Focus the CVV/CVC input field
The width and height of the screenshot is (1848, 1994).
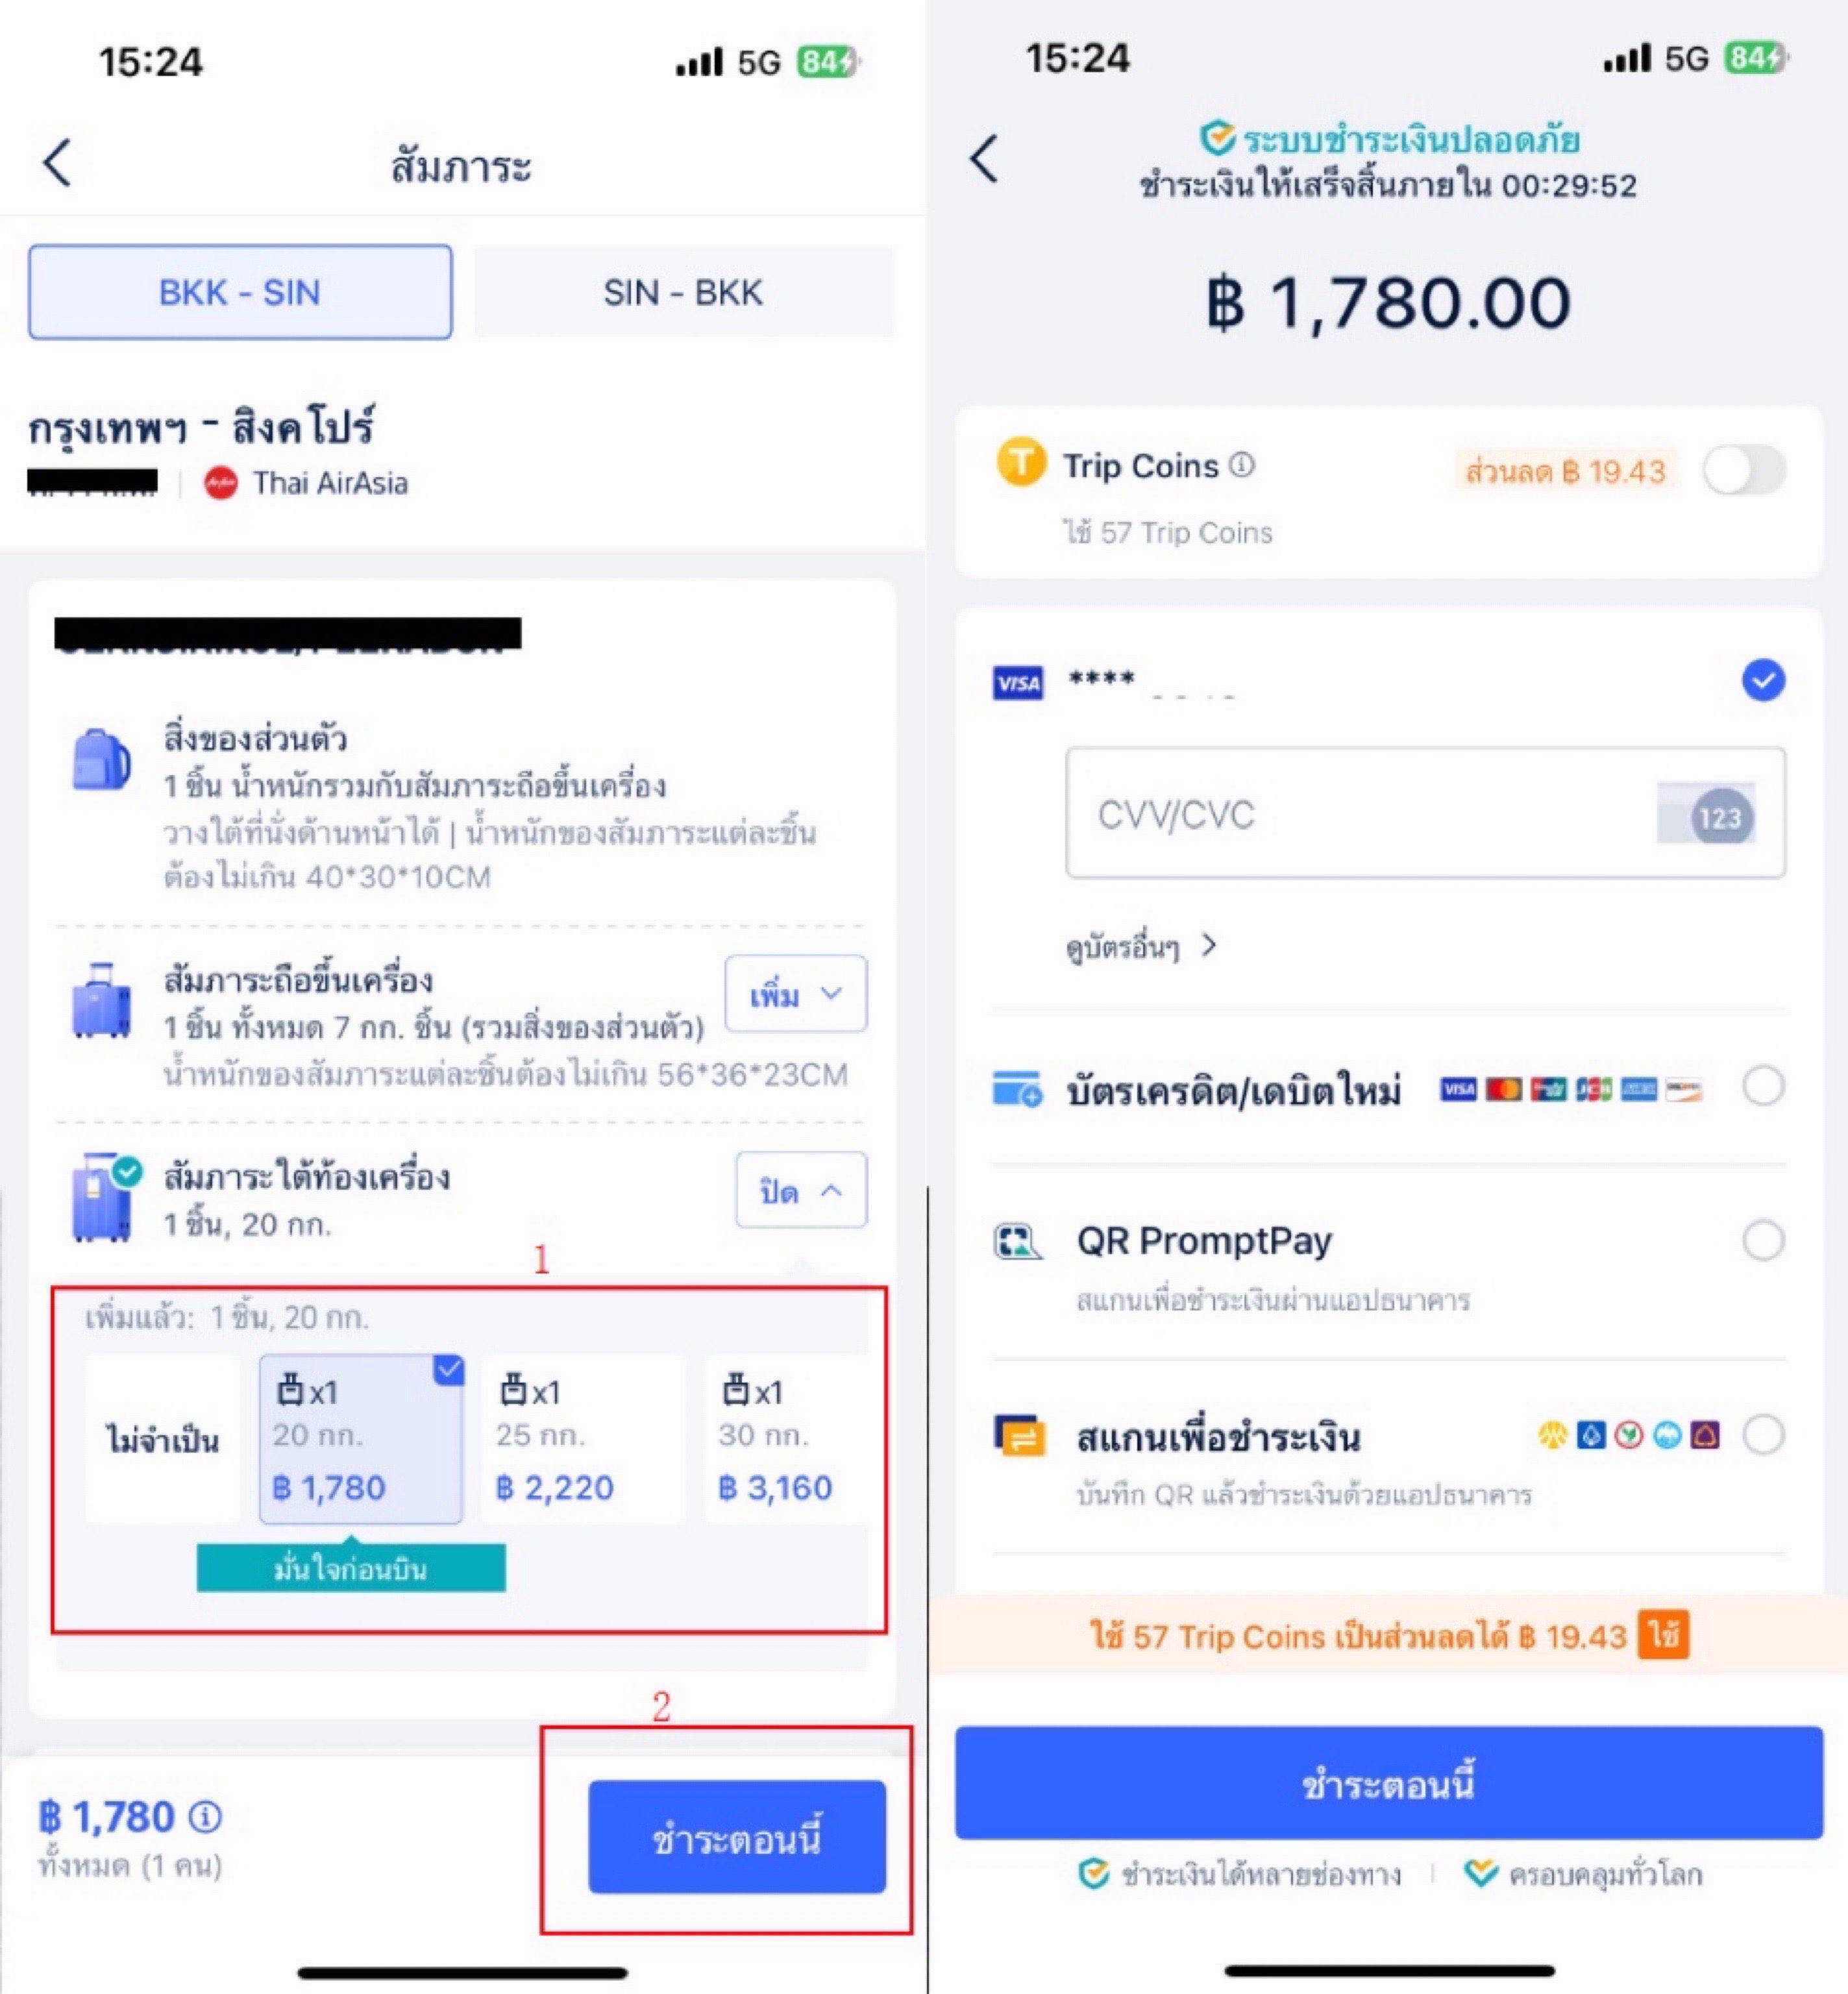[1425, 813]
